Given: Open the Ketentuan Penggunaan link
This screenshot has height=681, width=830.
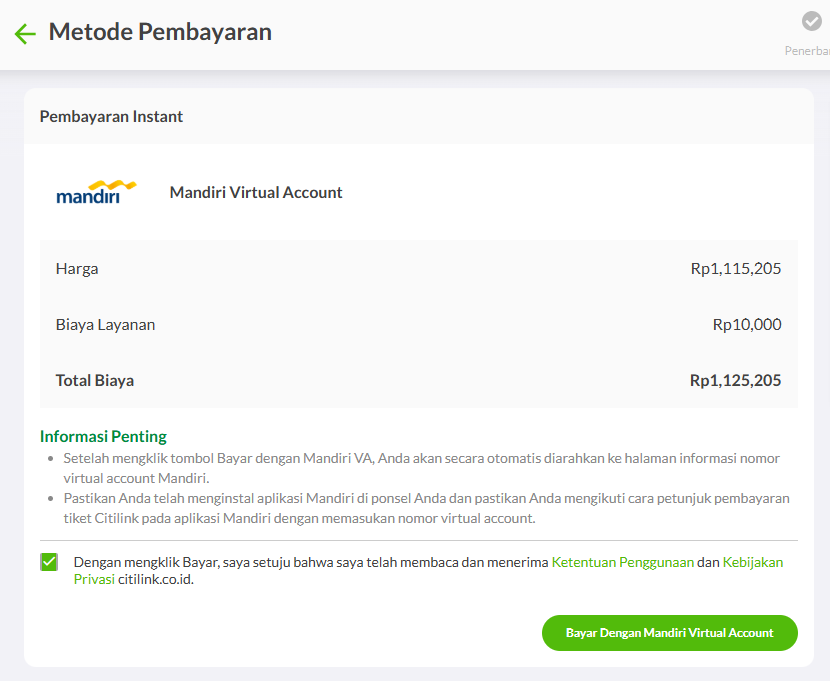Looking at the screenshot, I should pos(622,562).
